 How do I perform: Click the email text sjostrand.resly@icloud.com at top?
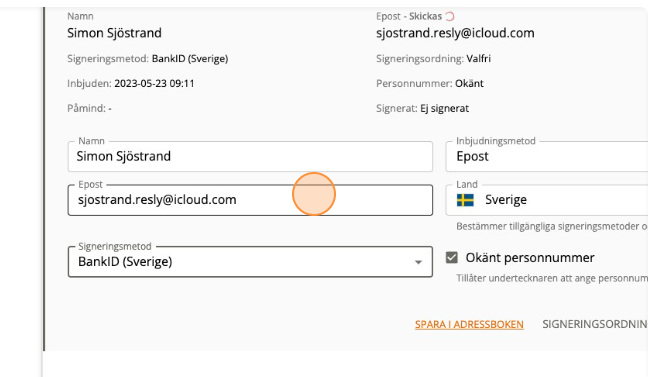455,33
